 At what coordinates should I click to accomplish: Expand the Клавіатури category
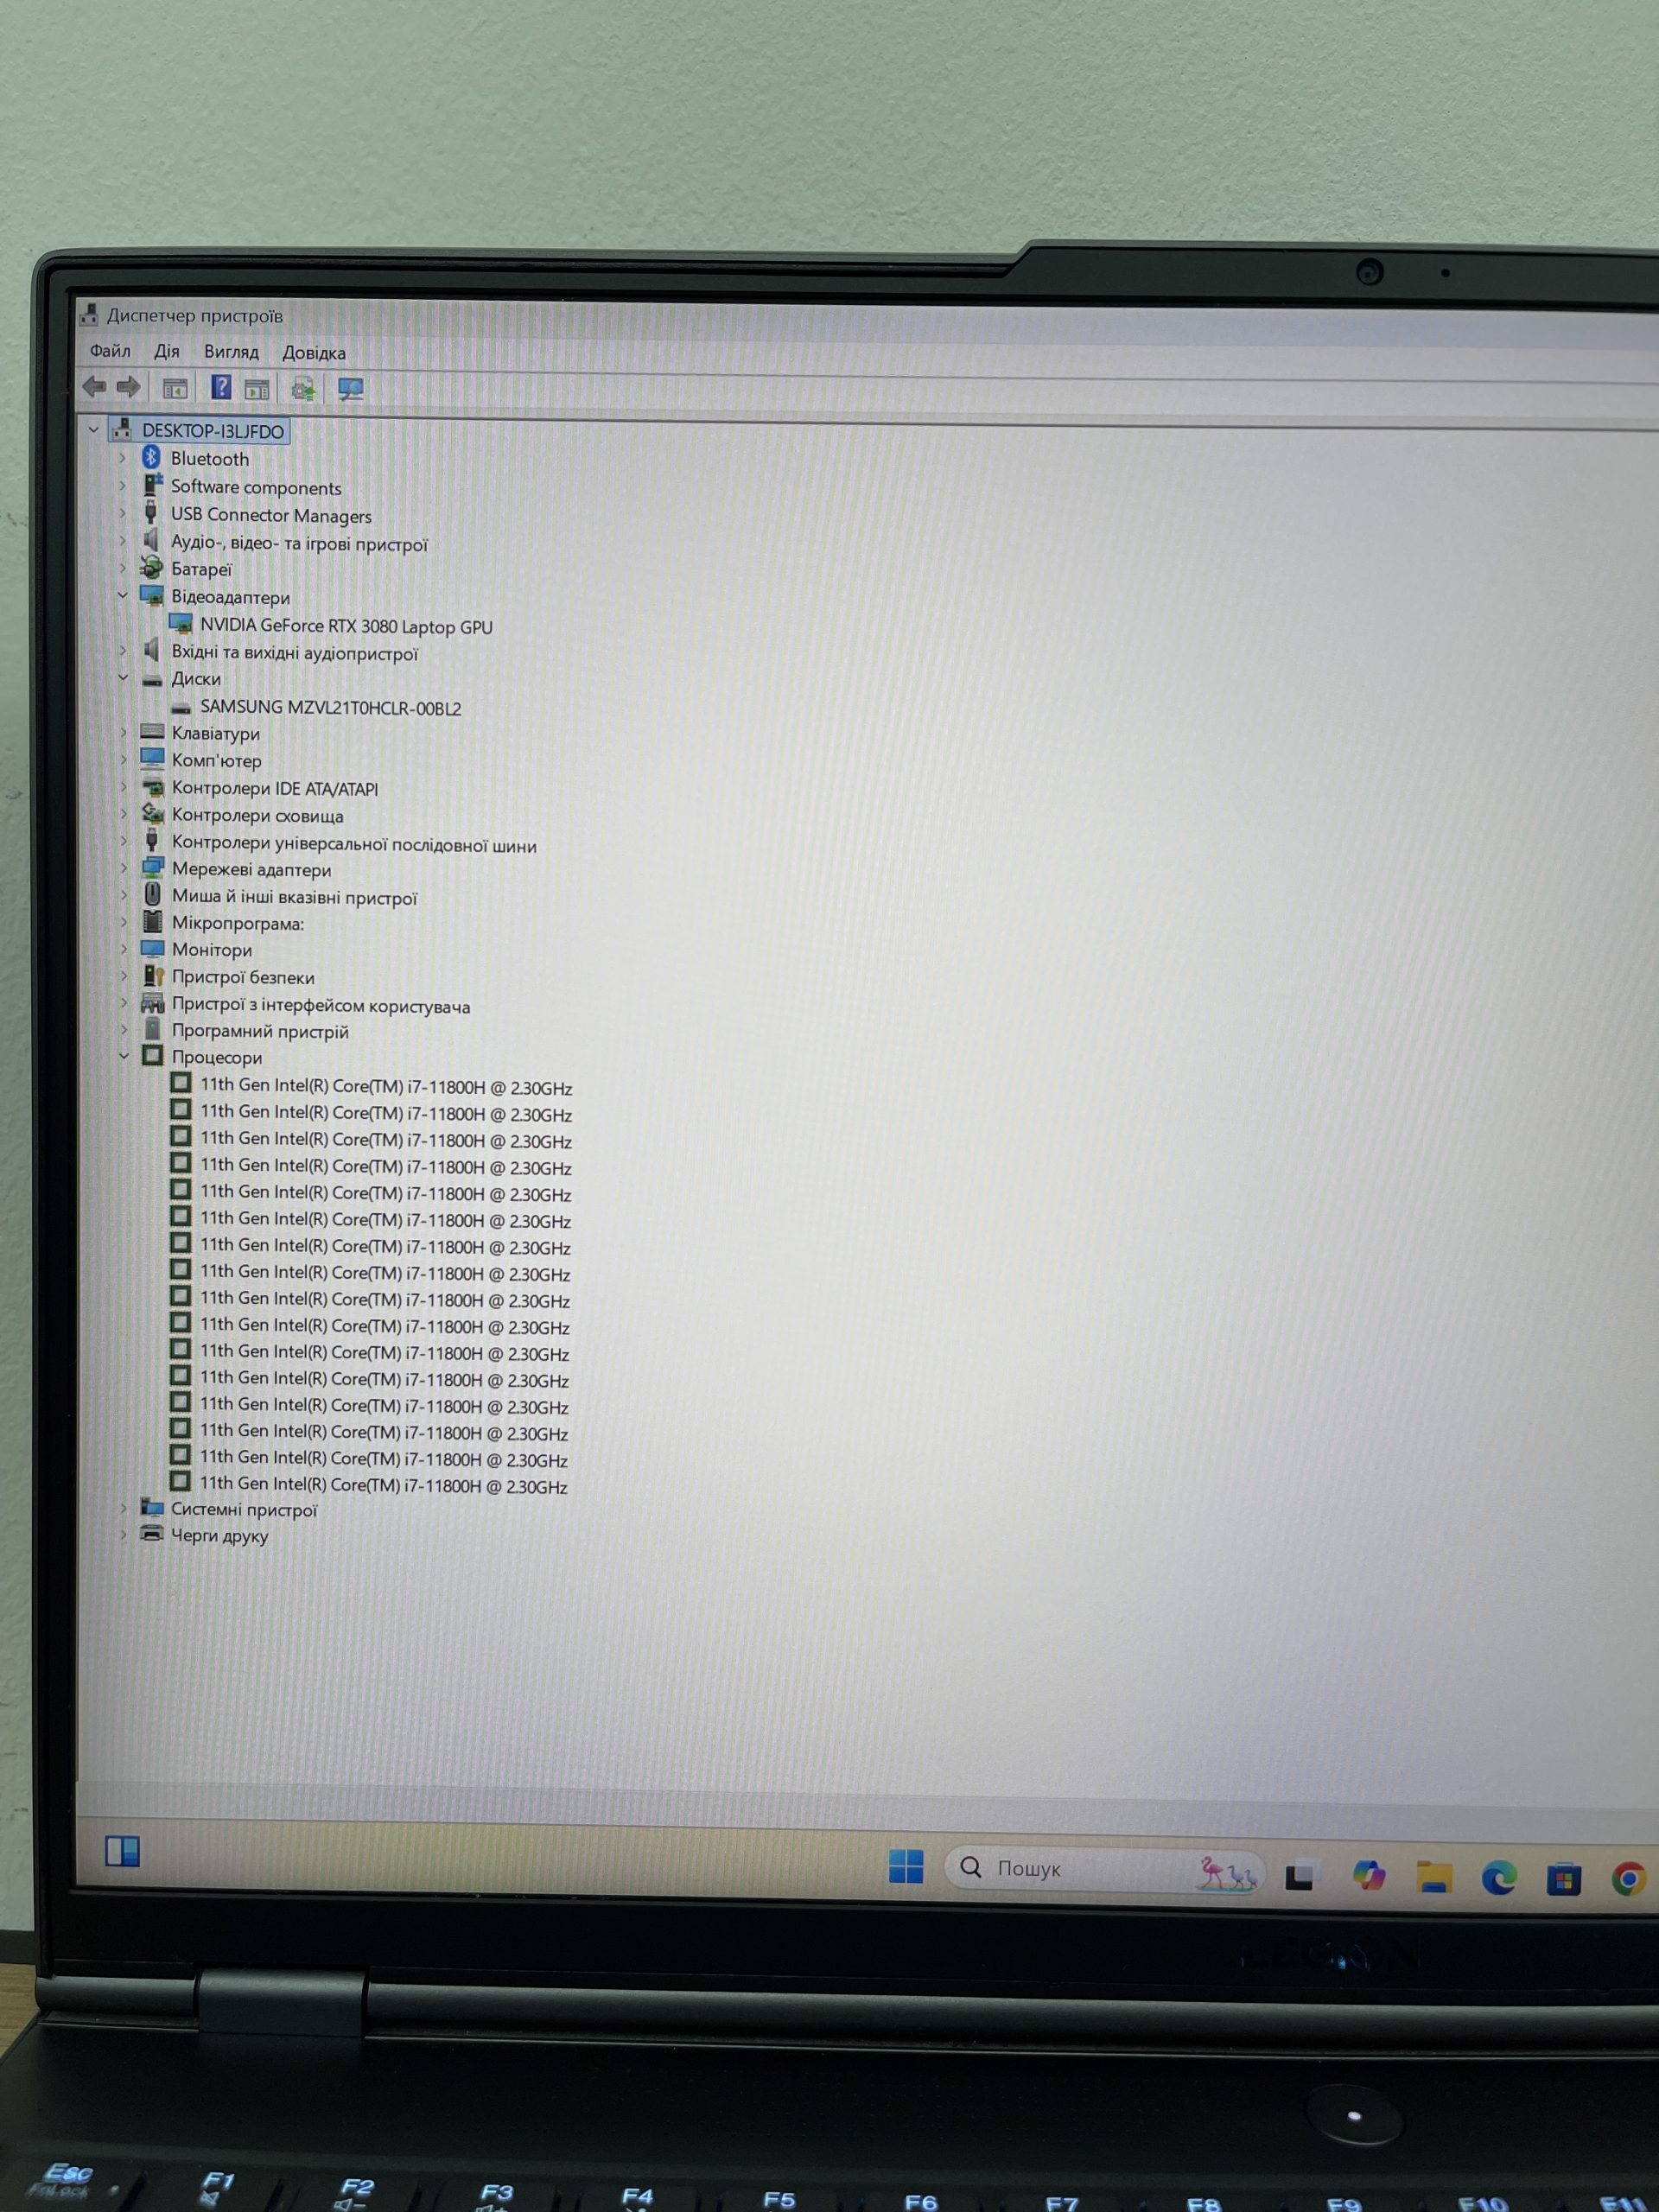[x=124, y=732]
